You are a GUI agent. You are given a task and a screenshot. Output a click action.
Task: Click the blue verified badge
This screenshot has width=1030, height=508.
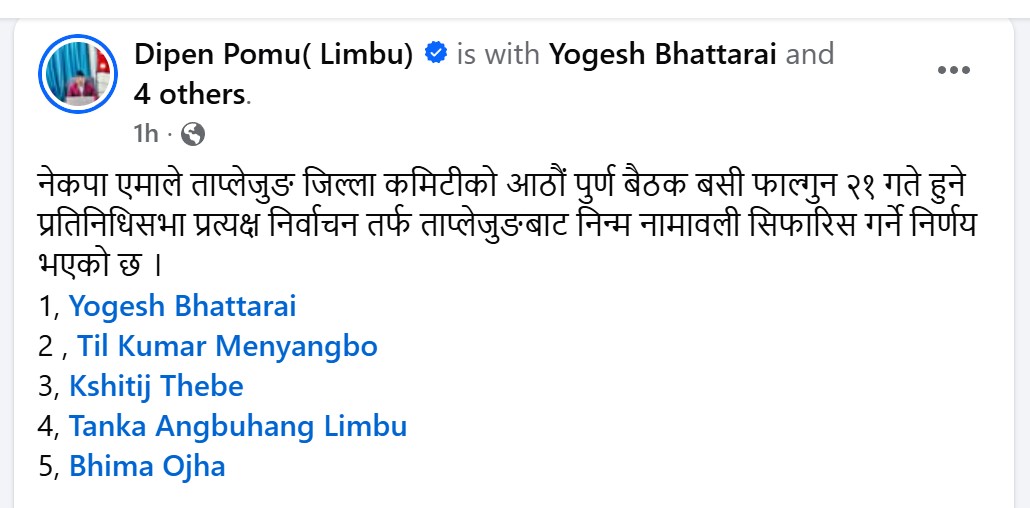(435, 54)
